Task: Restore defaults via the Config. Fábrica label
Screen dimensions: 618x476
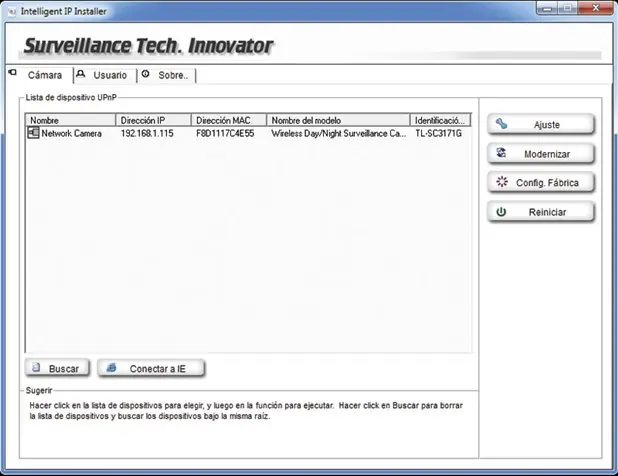Action: click(547, 183)
